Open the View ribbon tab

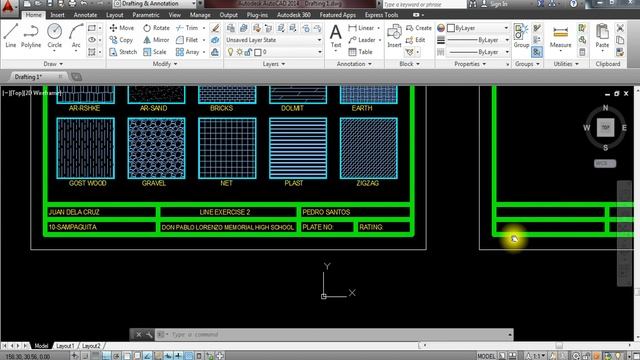pos(175,15)
